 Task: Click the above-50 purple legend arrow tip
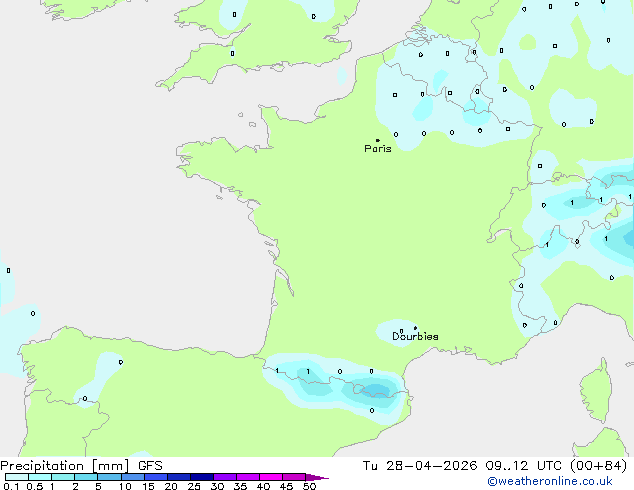317,477
